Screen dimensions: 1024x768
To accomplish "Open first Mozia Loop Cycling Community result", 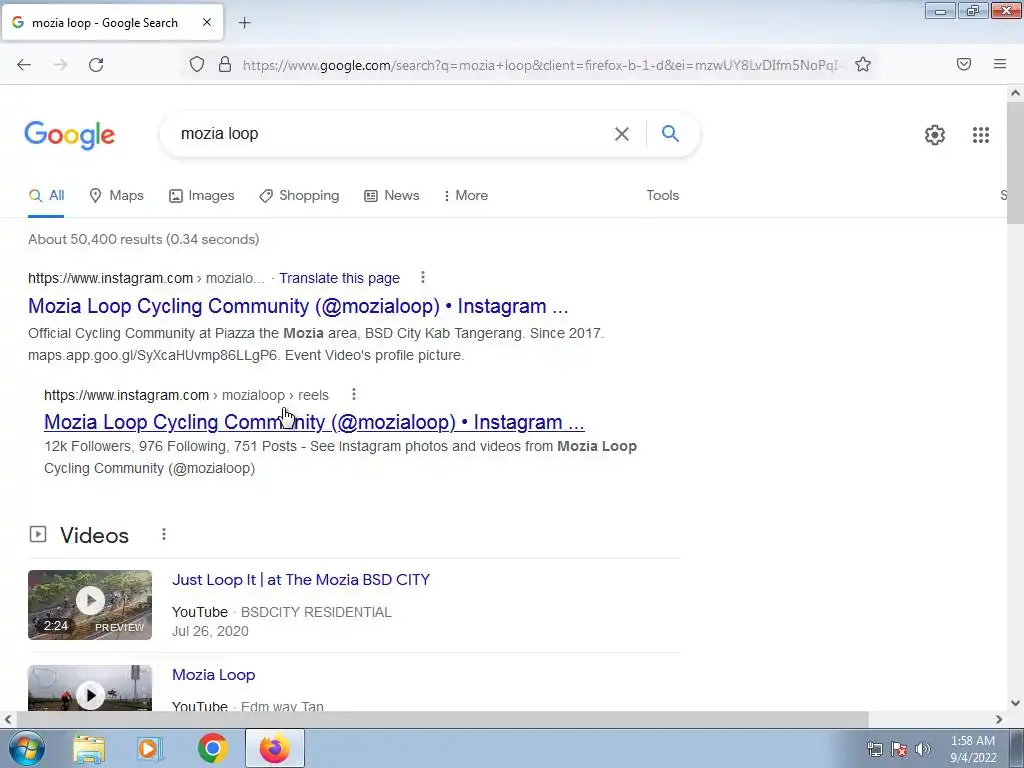I will (298, 306).
